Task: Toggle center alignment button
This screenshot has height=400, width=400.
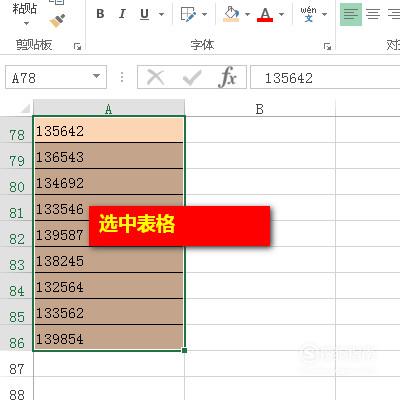Action: (373, 14)
